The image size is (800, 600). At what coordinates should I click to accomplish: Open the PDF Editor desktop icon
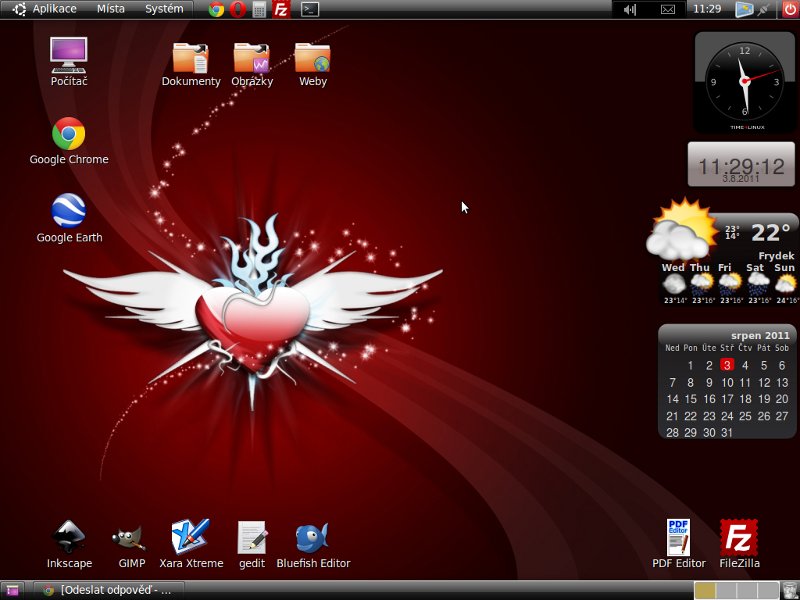tap(678, 538)
